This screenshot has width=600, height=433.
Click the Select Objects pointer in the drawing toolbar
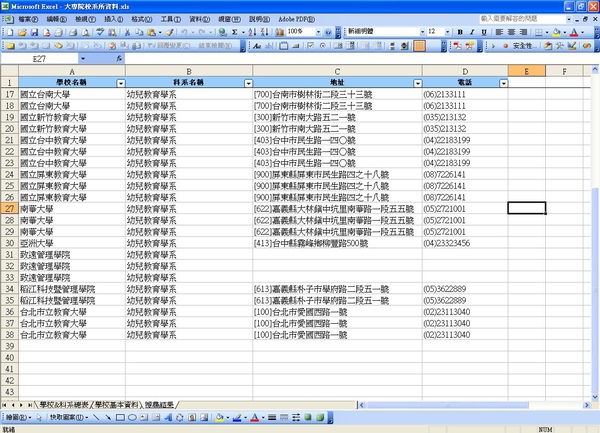coord(39,417)
